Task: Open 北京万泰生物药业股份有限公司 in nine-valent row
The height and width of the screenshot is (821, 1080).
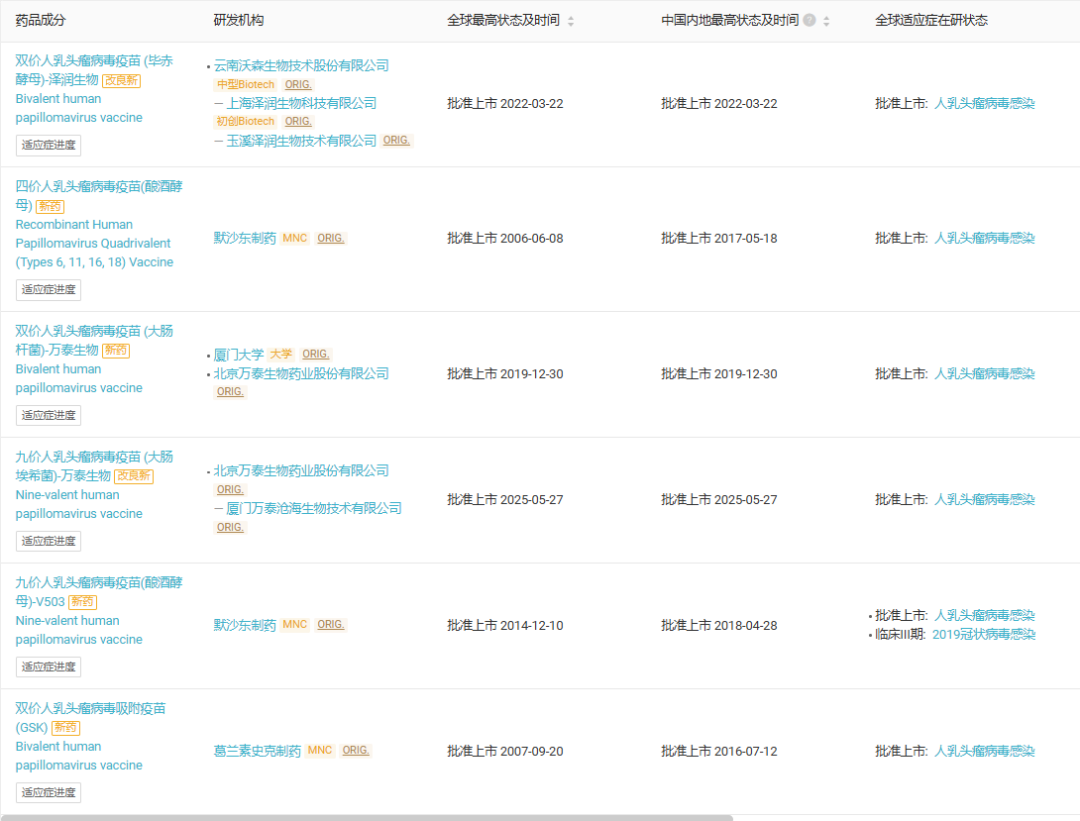Action: pyautogui.click(x=301, y=470)
